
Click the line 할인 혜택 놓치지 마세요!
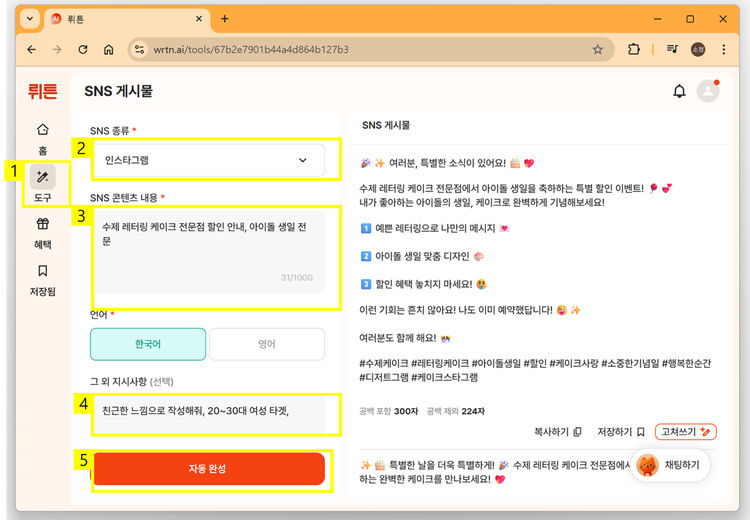(x=423, y=284)
